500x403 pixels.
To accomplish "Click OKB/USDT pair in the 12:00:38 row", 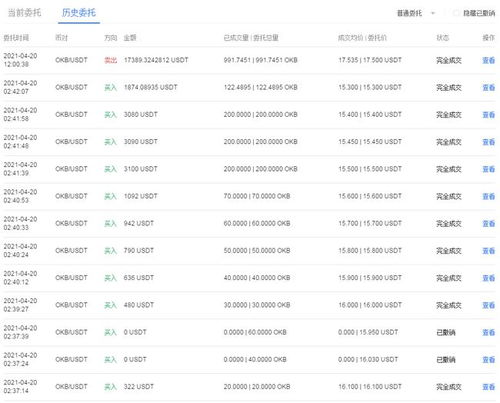I will 71,60.
